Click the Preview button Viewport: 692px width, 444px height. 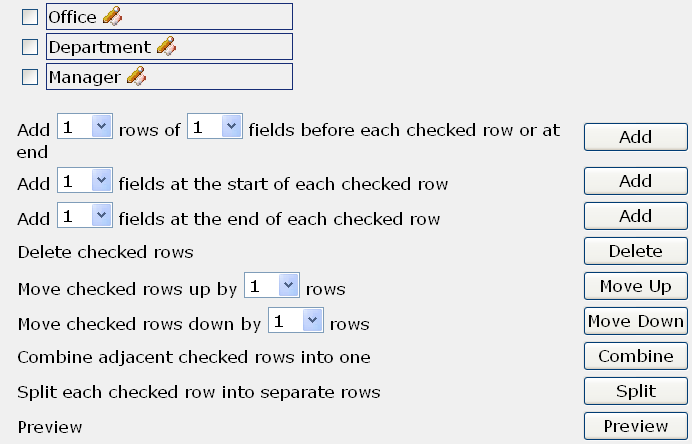pos(635,426)
